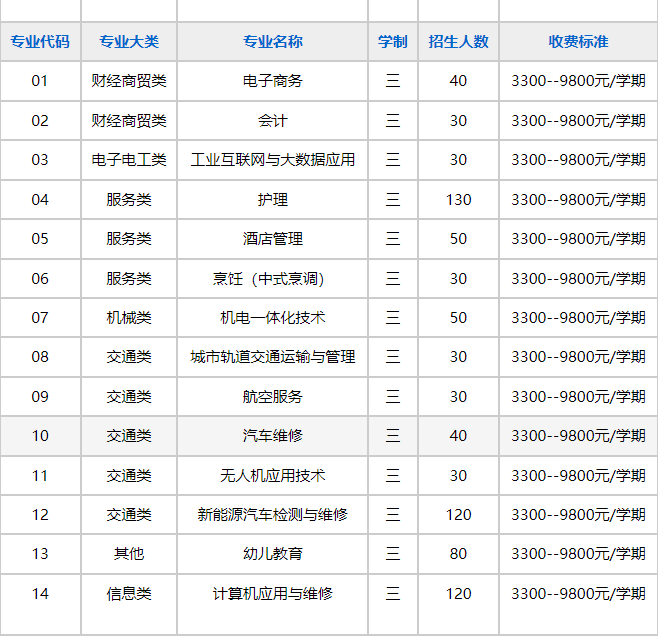
Task: Click the 学制 column header
Action: [392, 42]
